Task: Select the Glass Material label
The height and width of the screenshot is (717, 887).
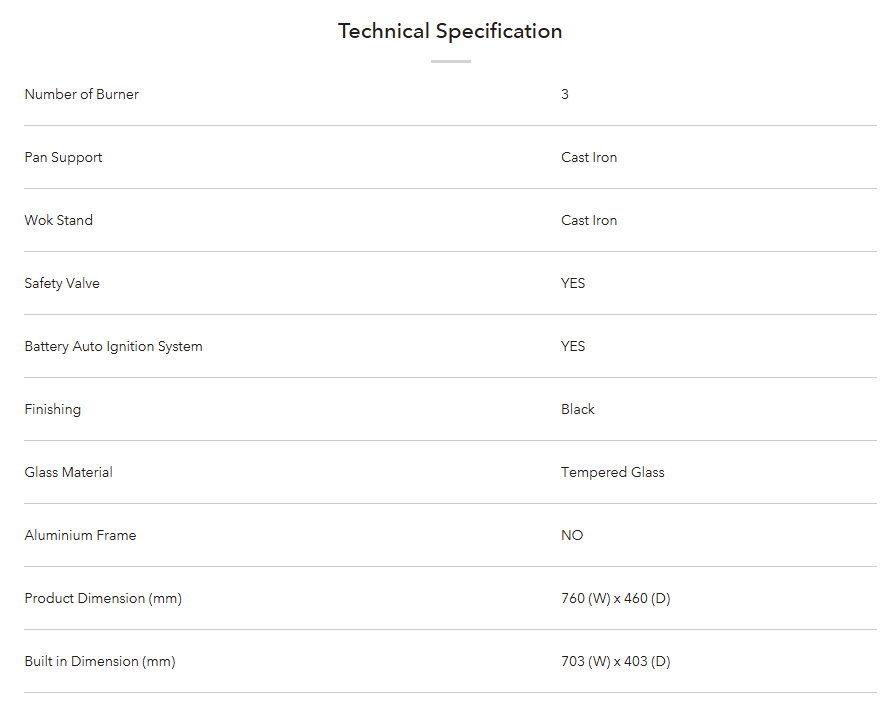Action: point(68,472)
